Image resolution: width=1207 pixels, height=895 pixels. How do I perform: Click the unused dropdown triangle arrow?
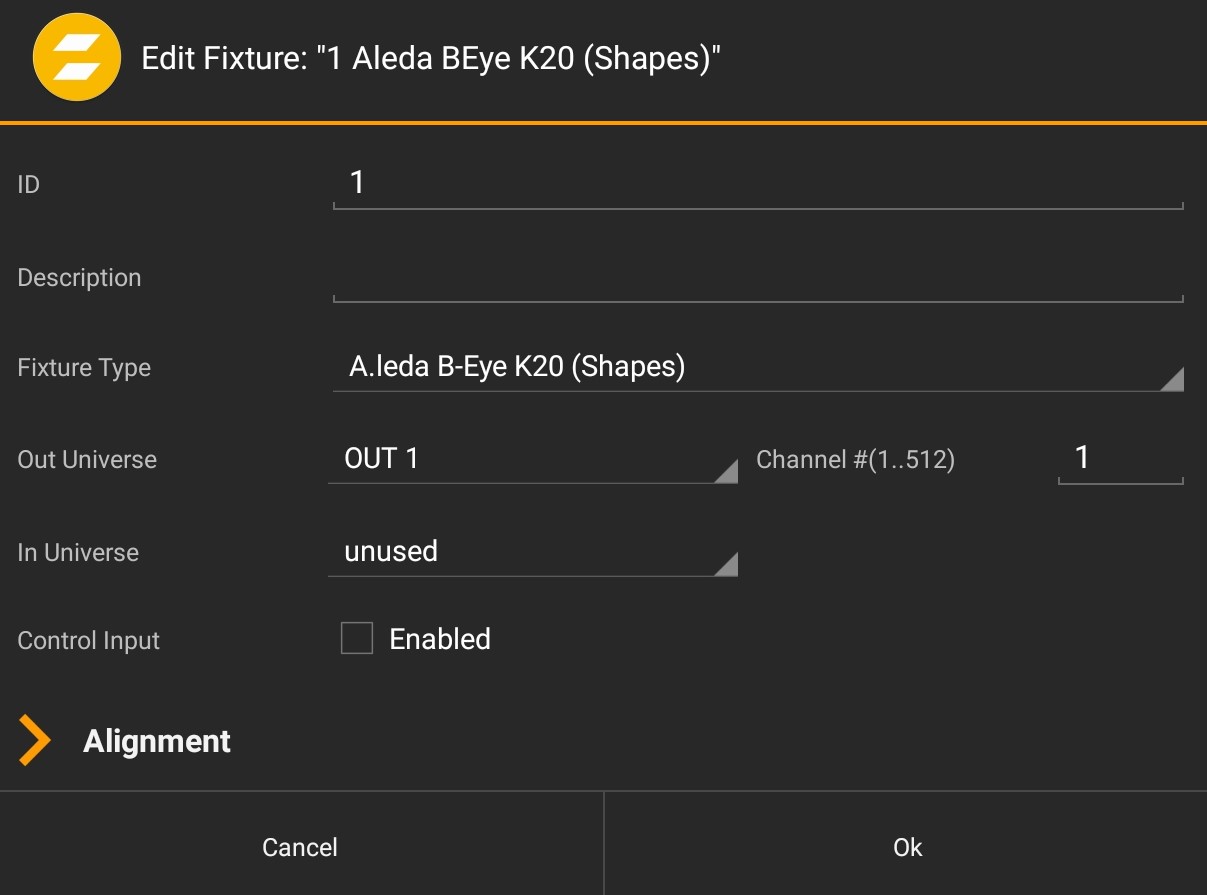click(x=726, y=565)
